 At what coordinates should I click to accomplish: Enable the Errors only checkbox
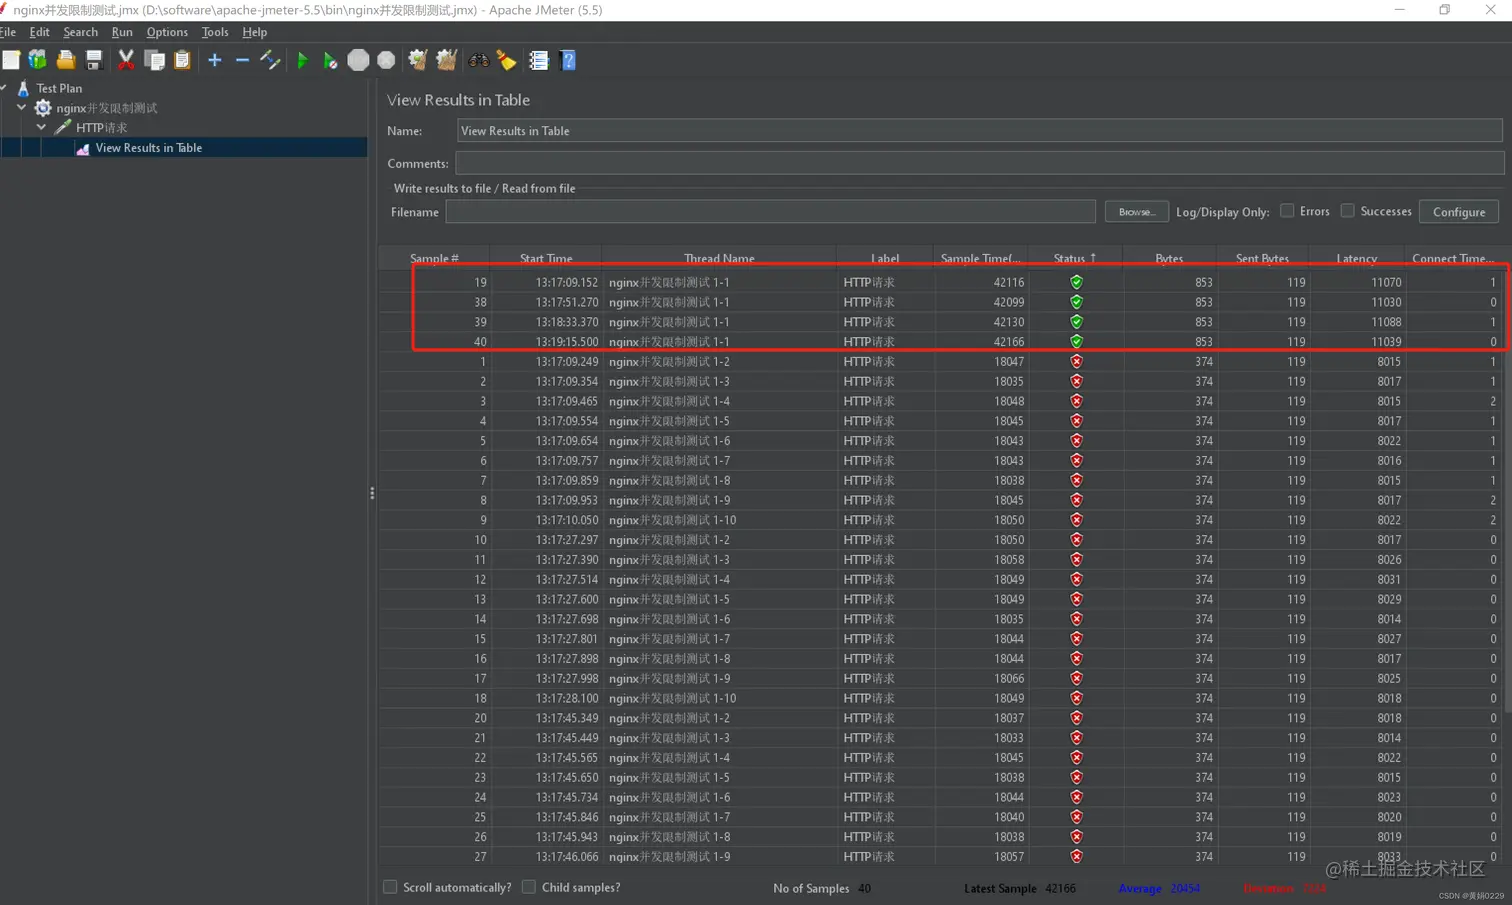point(1287,211)
